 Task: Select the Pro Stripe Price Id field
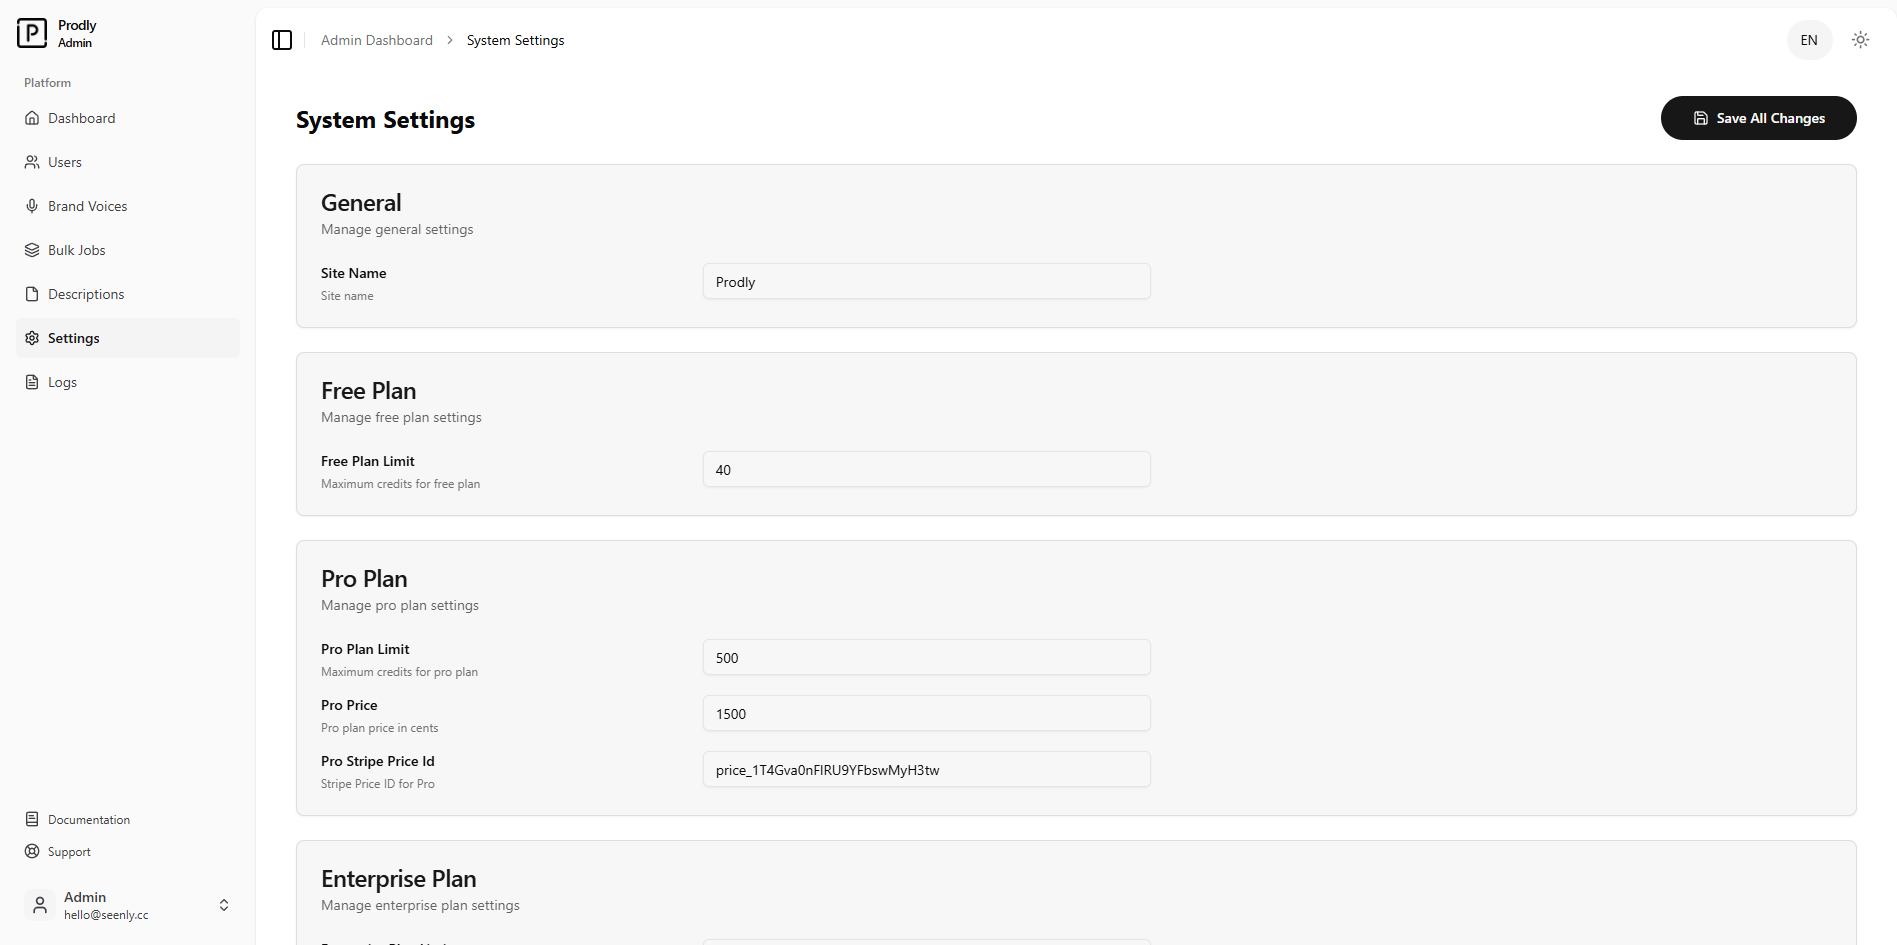coord(926,770)
